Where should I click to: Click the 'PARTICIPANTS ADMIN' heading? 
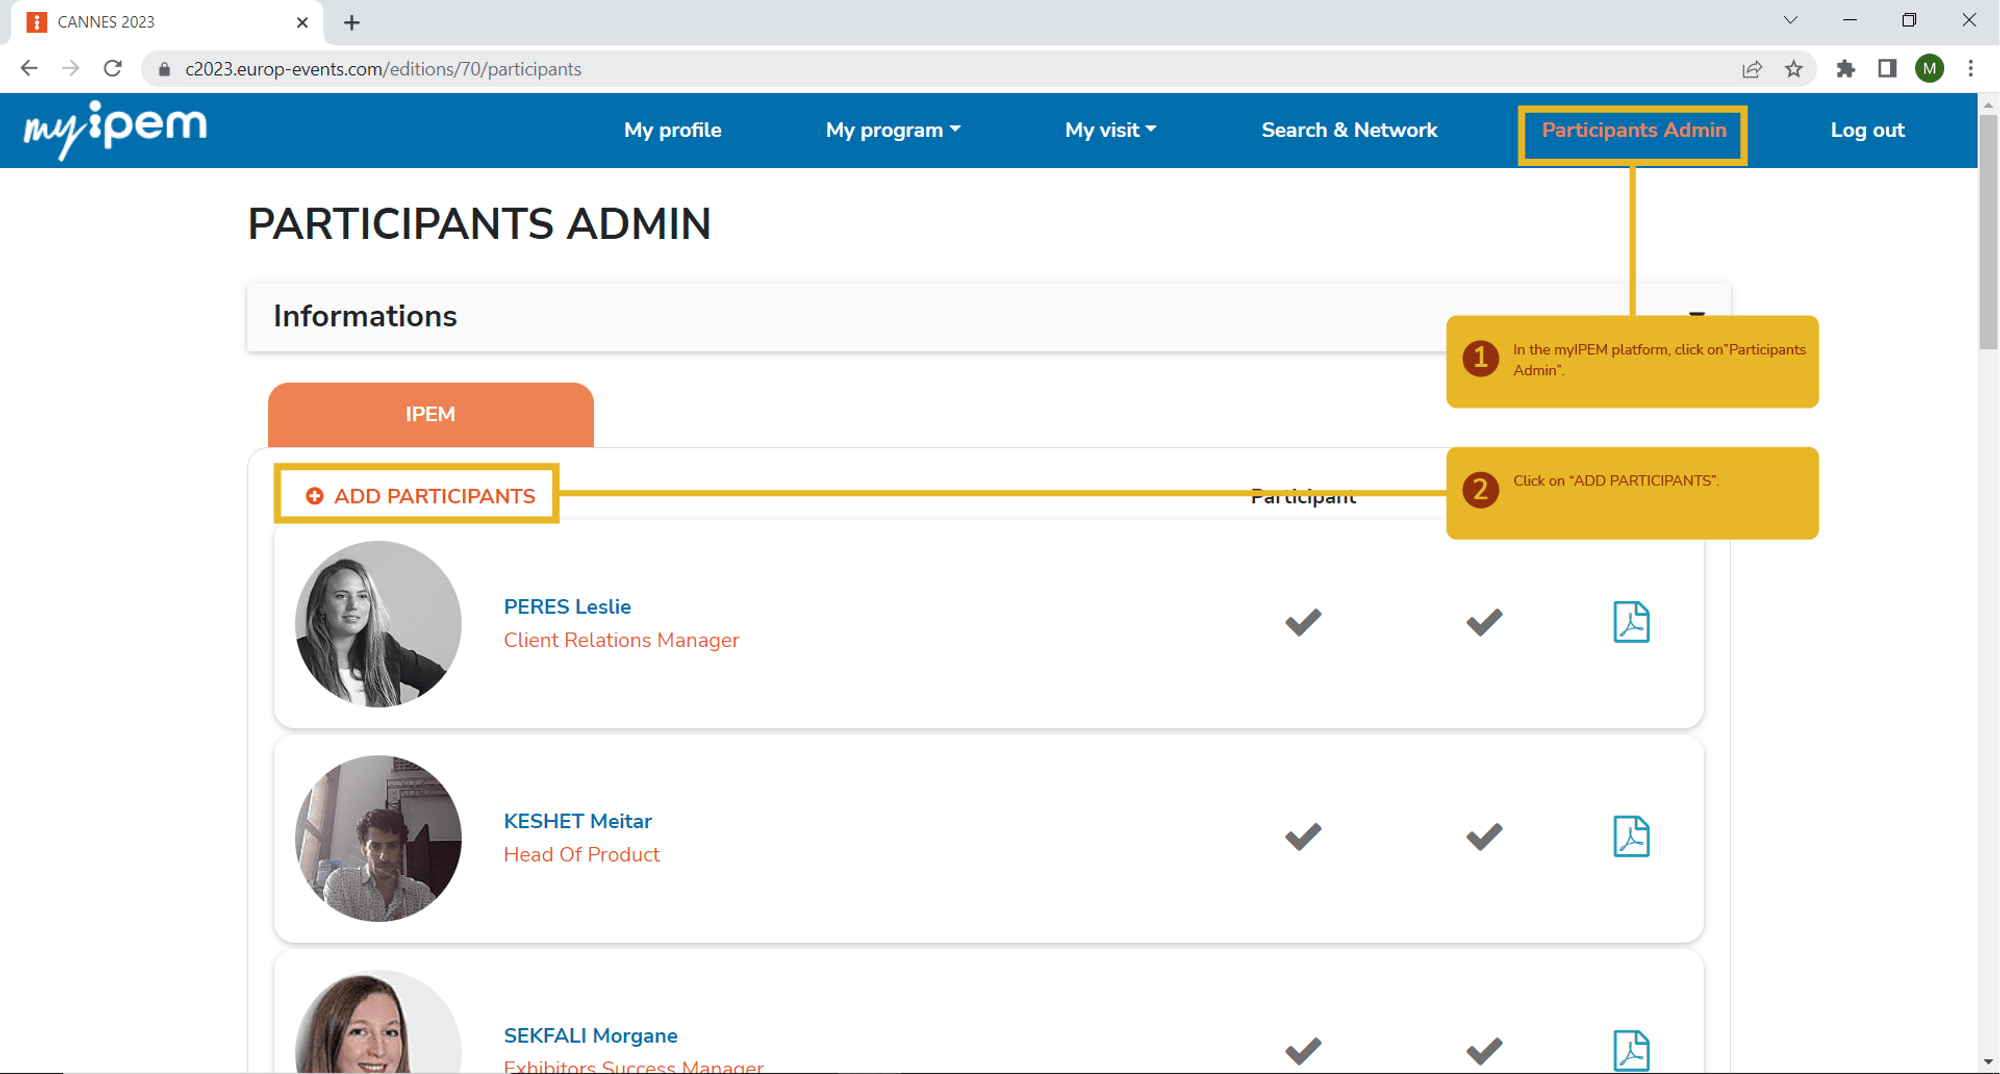[x=479, y=224]
